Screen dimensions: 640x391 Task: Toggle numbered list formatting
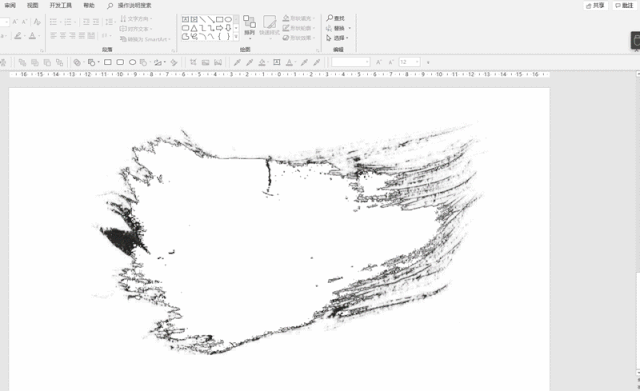(68, 22)
